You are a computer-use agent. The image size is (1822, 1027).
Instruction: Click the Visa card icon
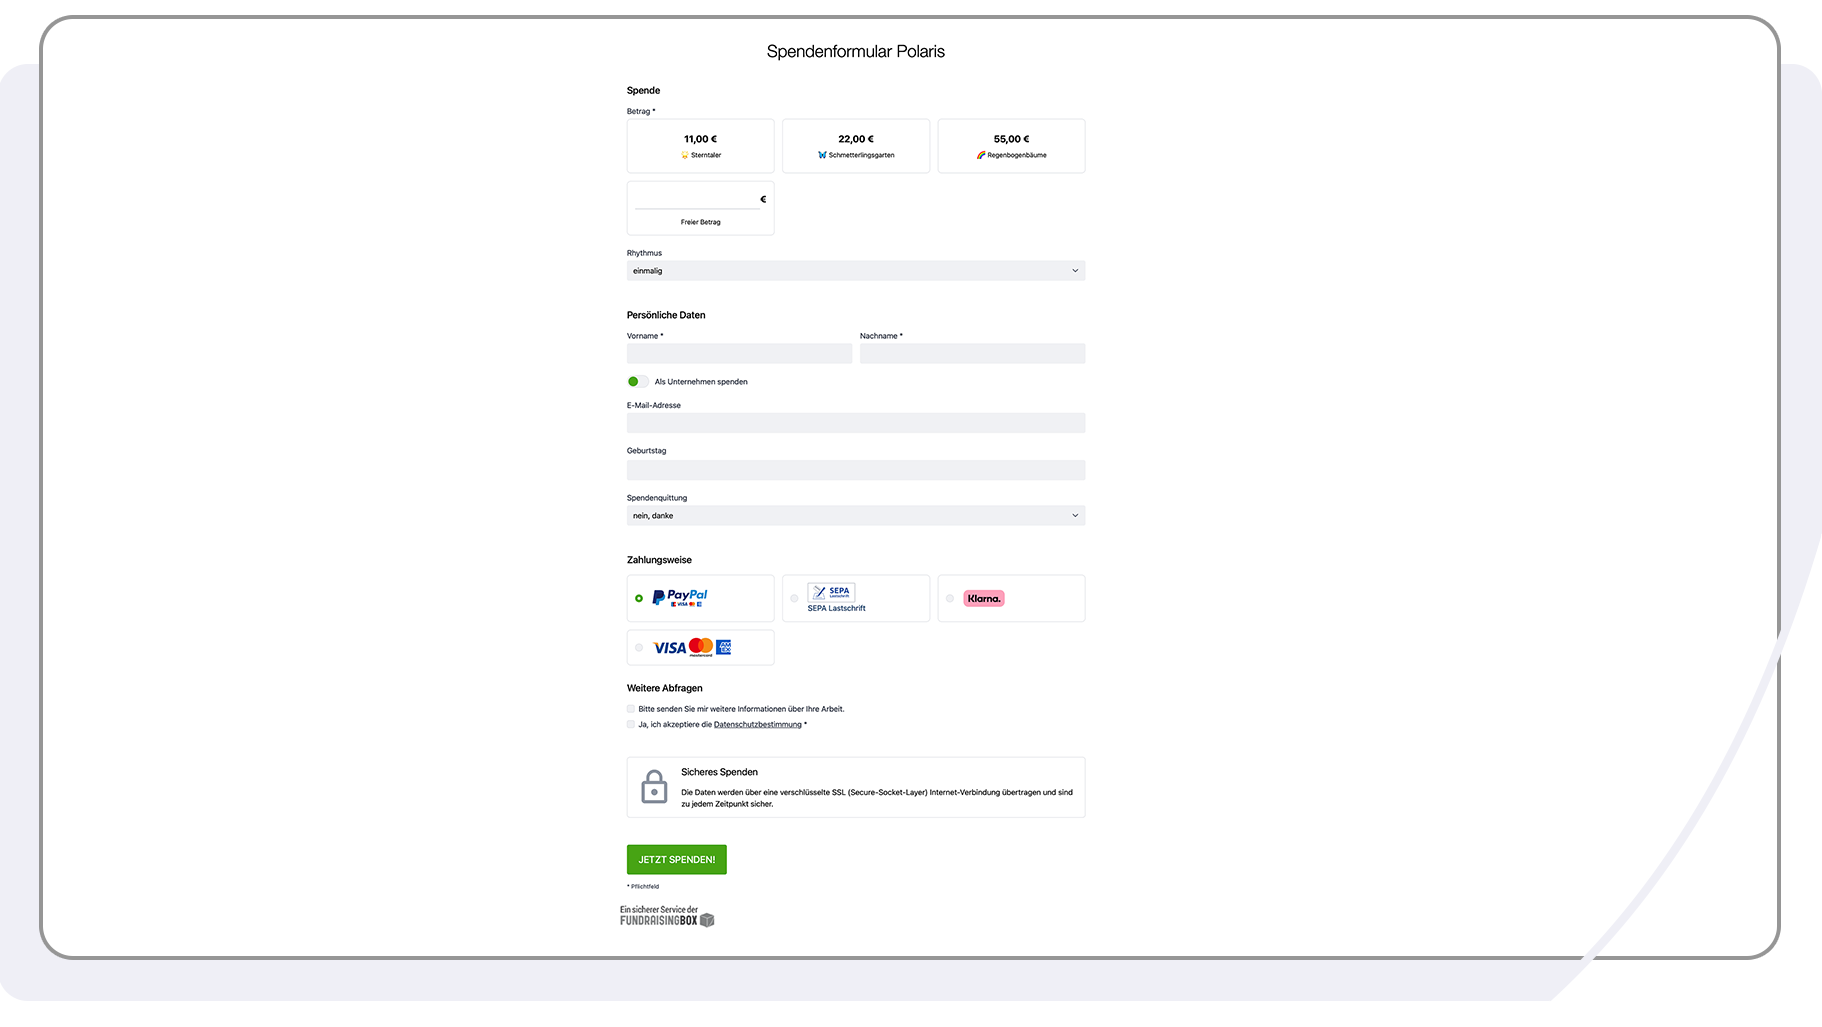pos(670,647)
